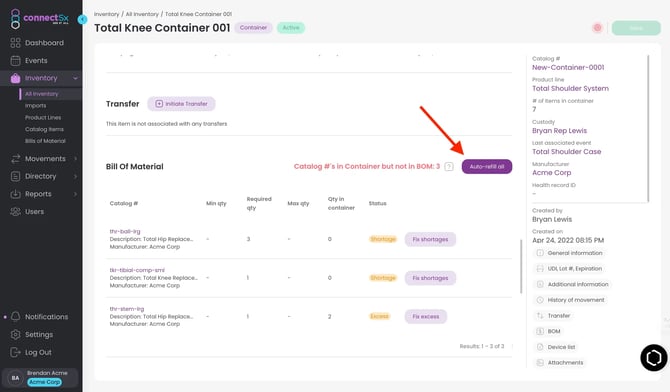Open Bryan Rep Lewis custody link
The image size is (670, 392).
(559, 131)
